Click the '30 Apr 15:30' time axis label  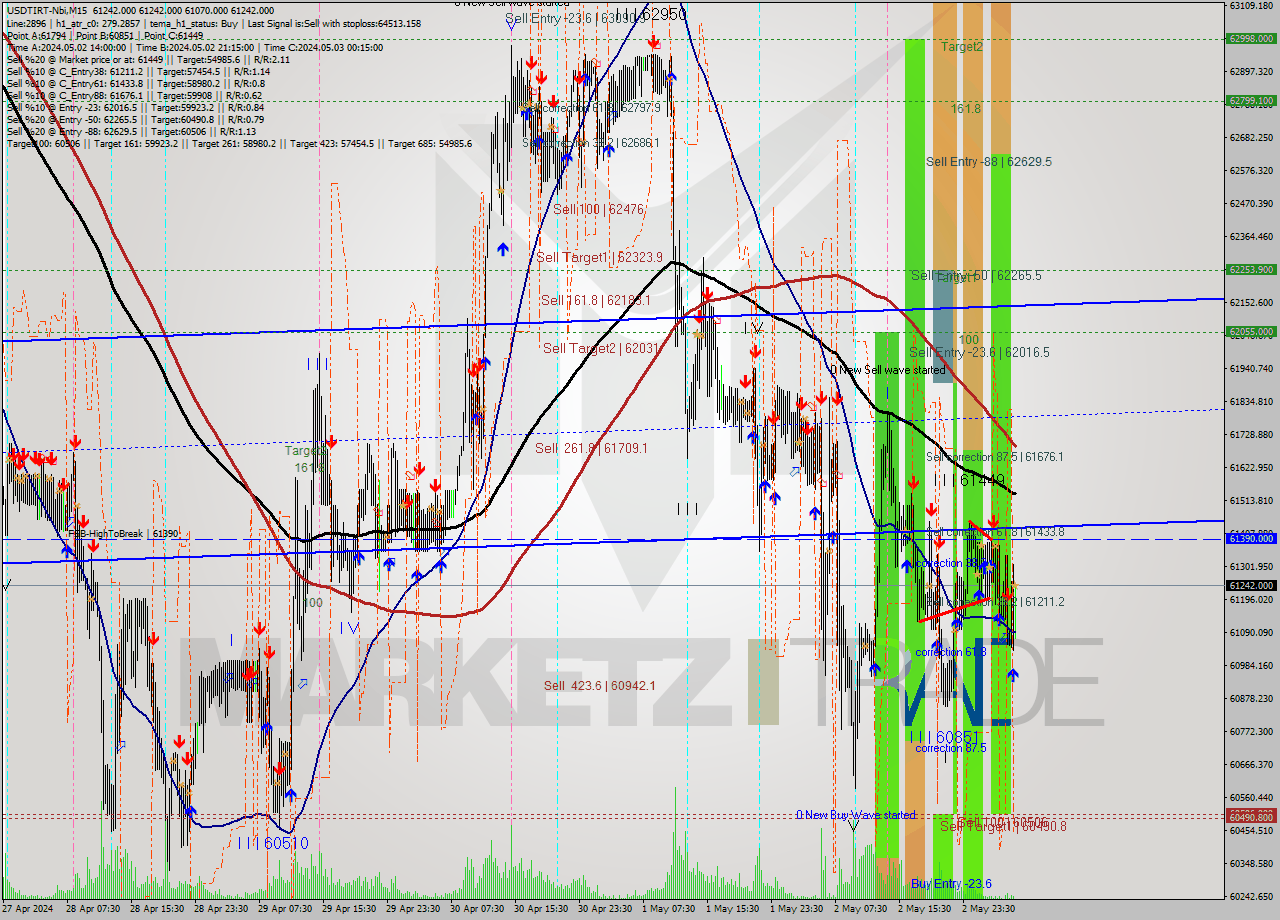(541, 909)
